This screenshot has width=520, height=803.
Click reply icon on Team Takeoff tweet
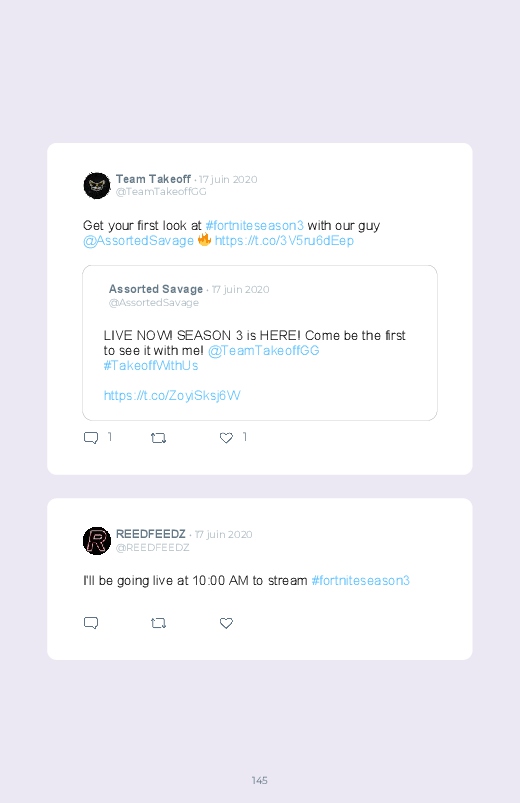(91, 438)
